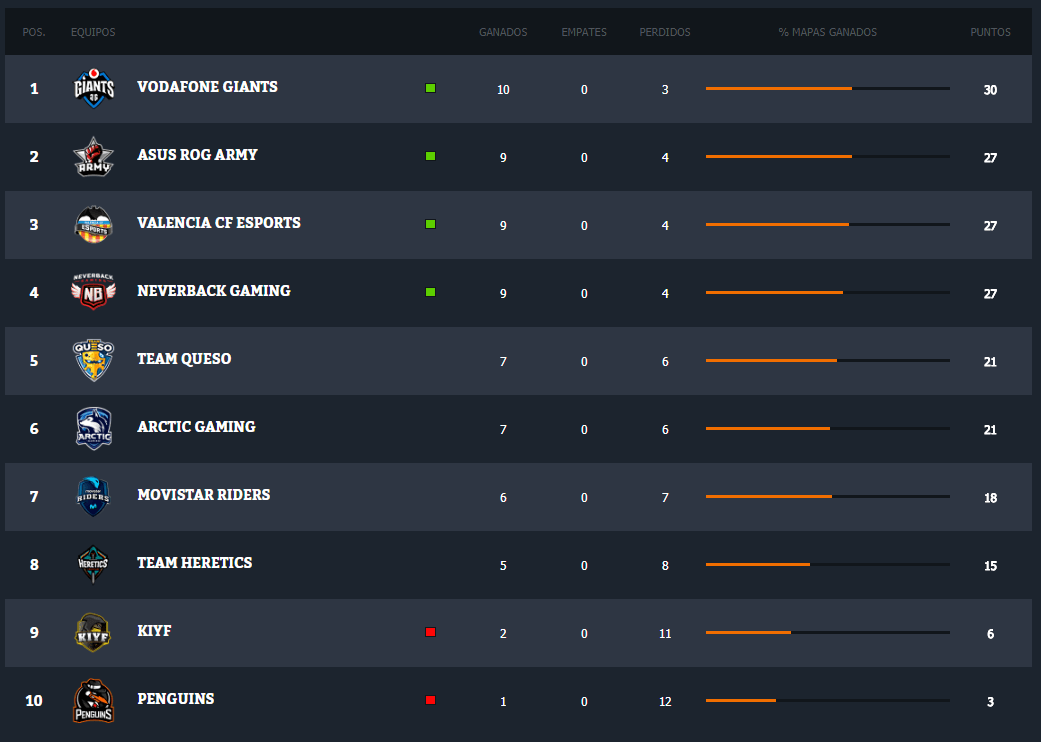The image size is (1041, 742).
Task: Click Vodafone Giants map win percentage bar
Action: coord(828,88)
